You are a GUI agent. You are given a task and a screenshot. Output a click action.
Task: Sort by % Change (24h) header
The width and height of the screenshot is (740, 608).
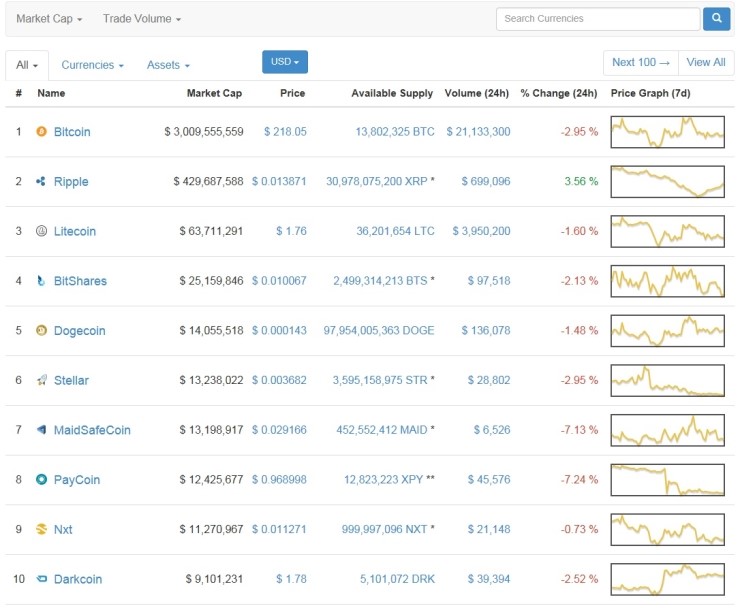pyautogui.click(x=559, y=93)
